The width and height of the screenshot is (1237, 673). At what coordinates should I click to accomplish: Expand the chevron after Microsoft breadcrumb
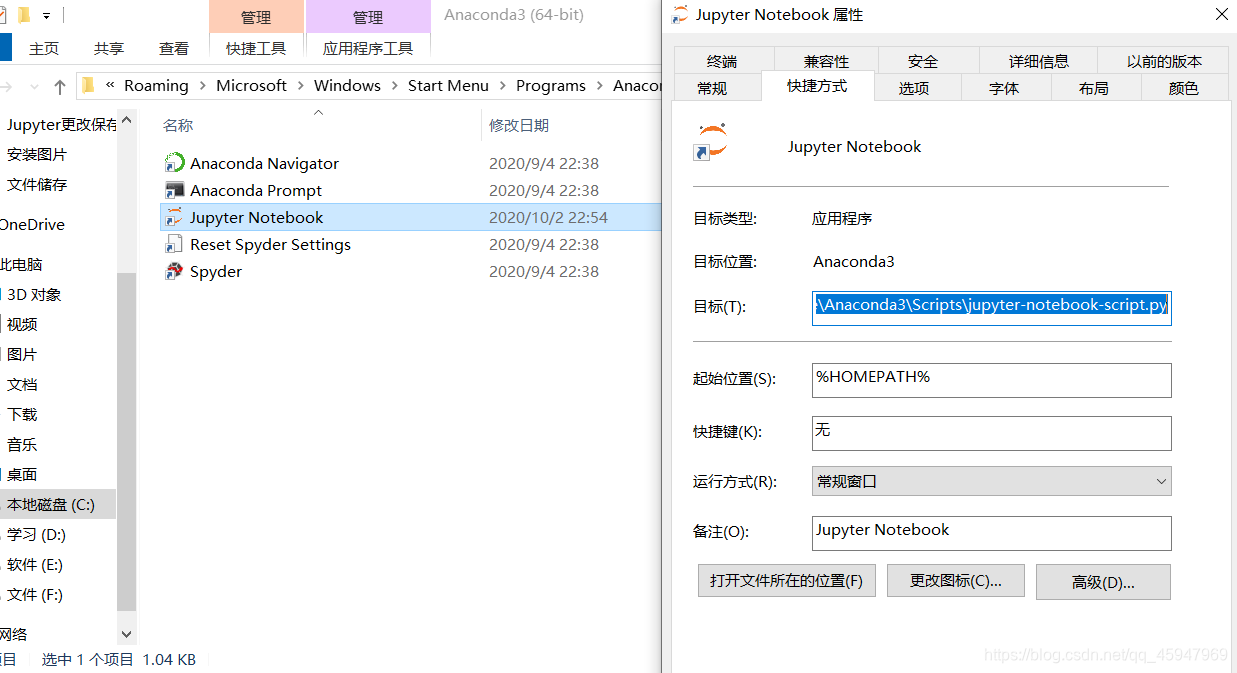(x=300, y=86)
